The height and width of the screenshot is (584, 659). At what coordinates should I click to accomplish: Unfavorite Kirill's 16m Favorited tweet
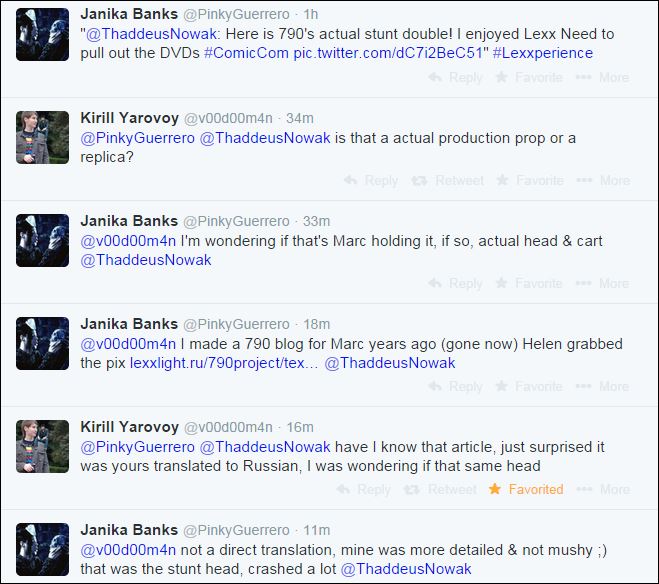click(x=526, y=489)
